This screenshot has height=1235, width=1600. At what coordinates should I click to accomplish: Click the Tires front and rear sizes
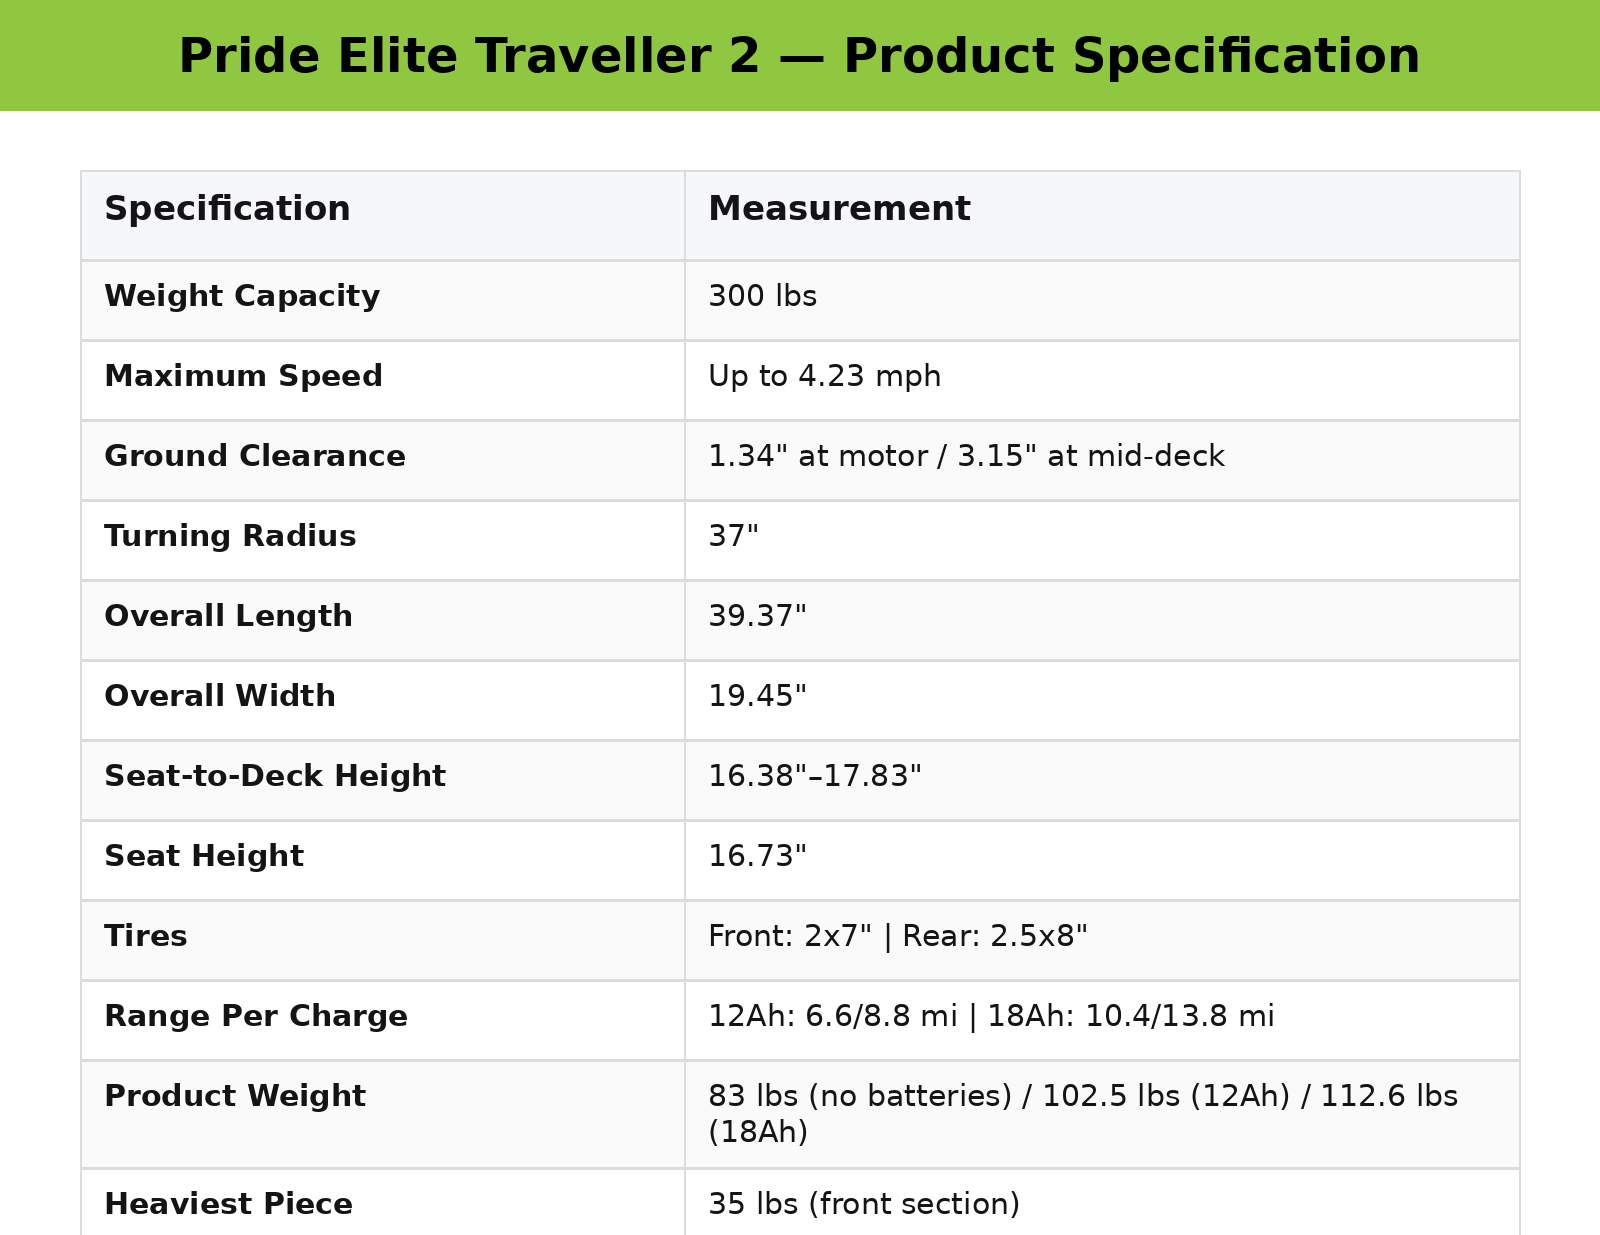coord(898,937)
